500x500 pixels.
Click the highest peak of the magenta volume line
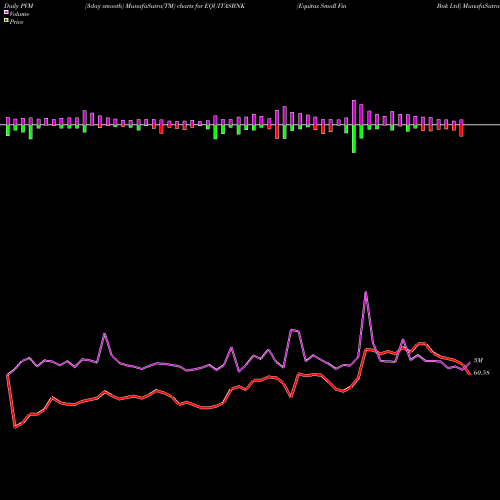[x=366, y=292]
